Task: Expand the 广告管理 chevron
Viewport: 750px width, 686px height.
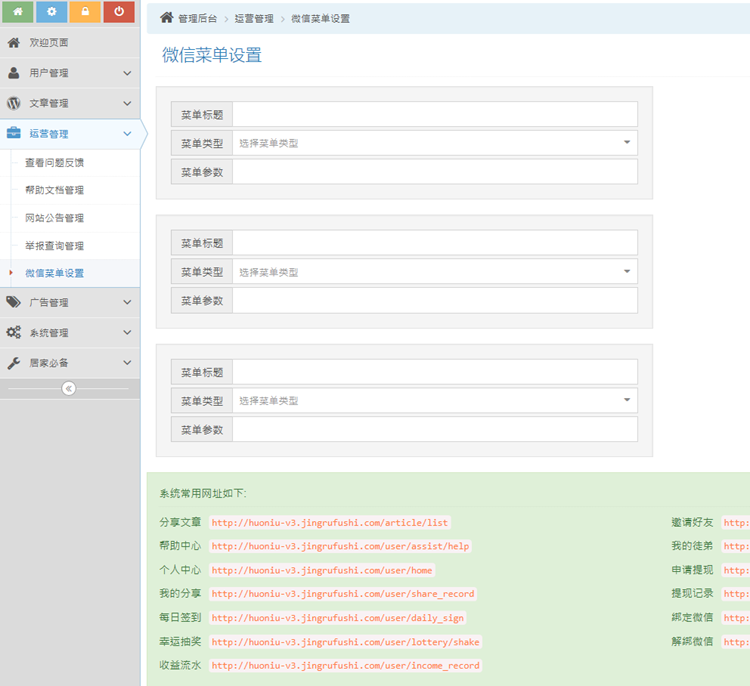Action: tap(127, 302)
